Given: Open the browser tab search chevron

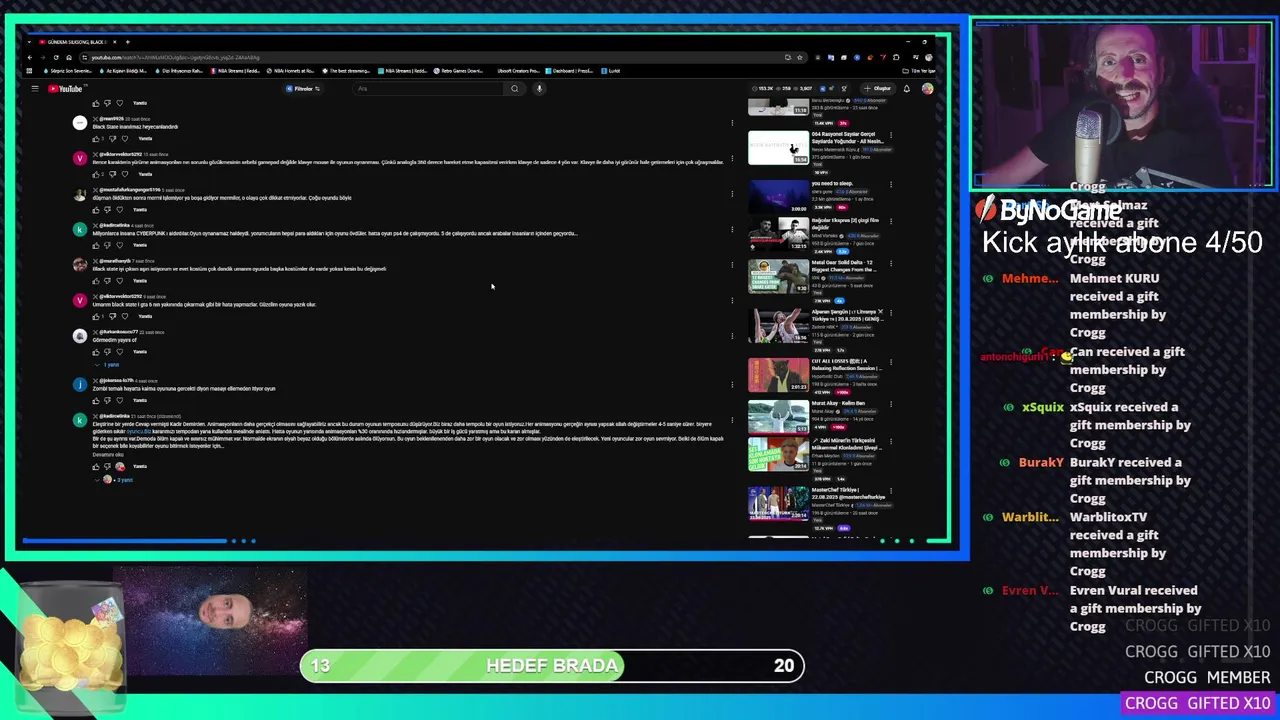Looking at the screenshot, I should coord(30,42).
